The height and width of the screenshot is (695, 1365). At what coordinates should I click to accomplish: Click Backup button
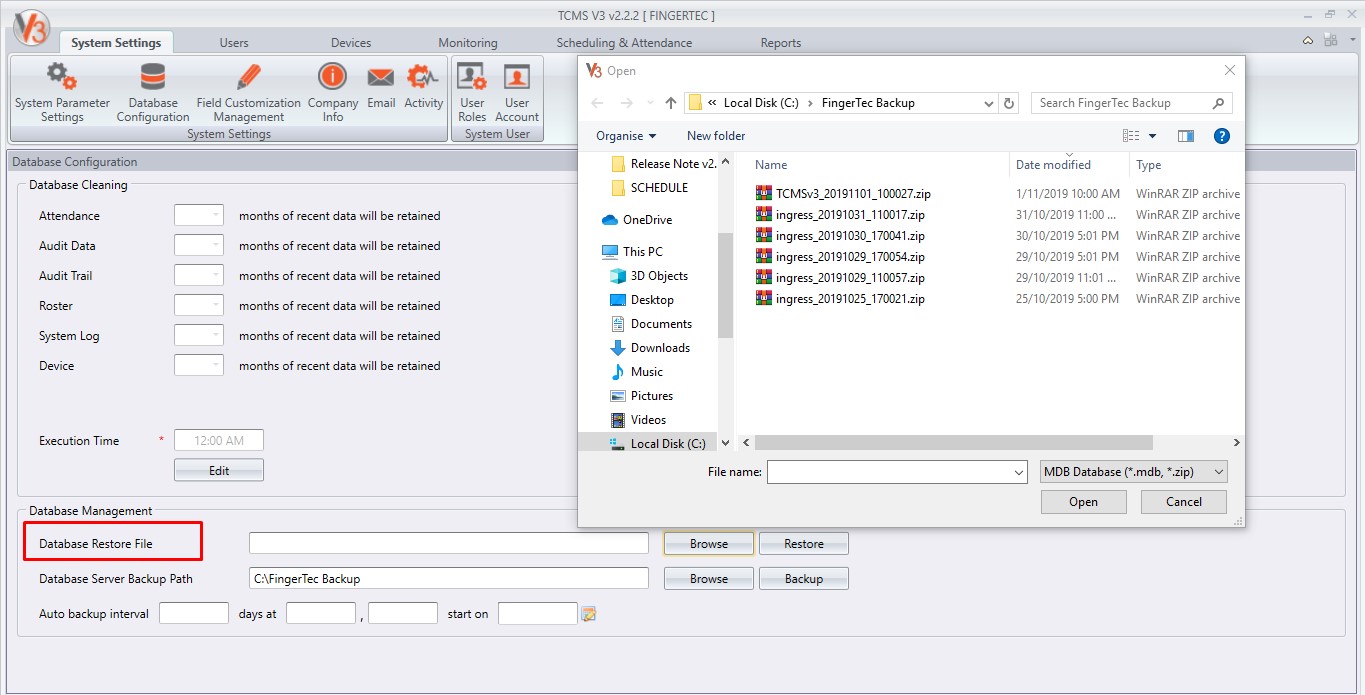pos(804,579)
